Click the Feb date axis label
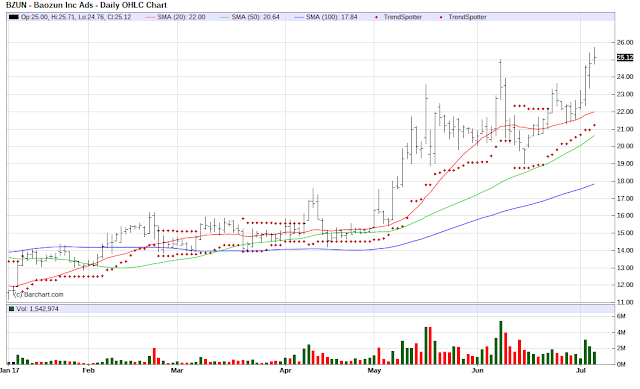 (89, 371)
